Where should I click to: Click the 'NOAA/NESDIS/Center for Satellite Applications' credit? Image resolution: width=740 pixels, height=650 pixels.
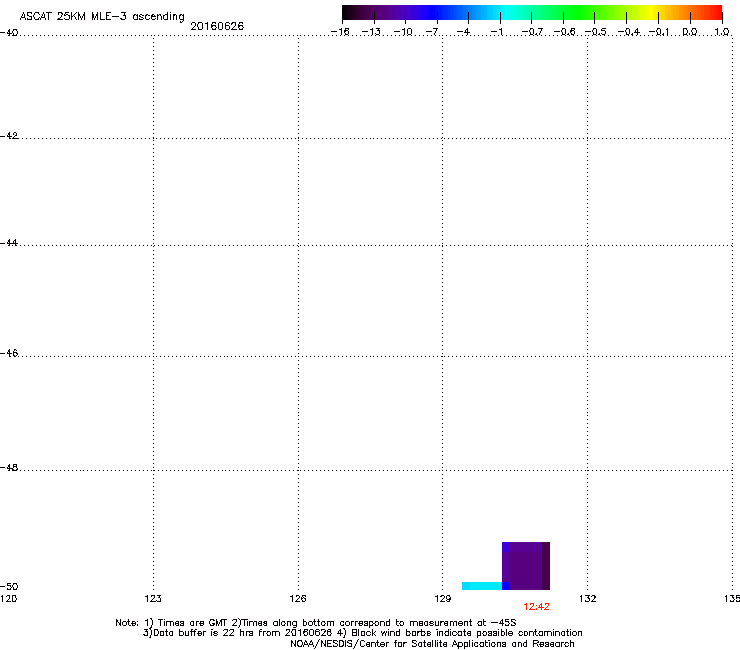[x=399, y=644]
